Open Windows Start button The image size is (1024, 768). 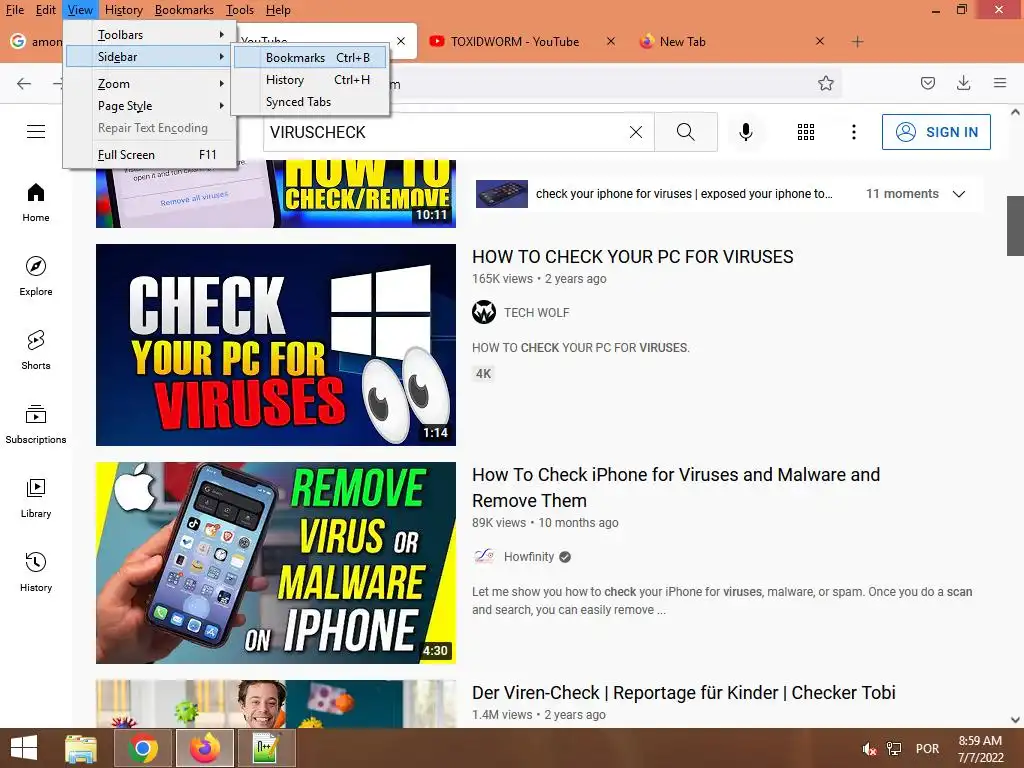[x=24, y=748]
